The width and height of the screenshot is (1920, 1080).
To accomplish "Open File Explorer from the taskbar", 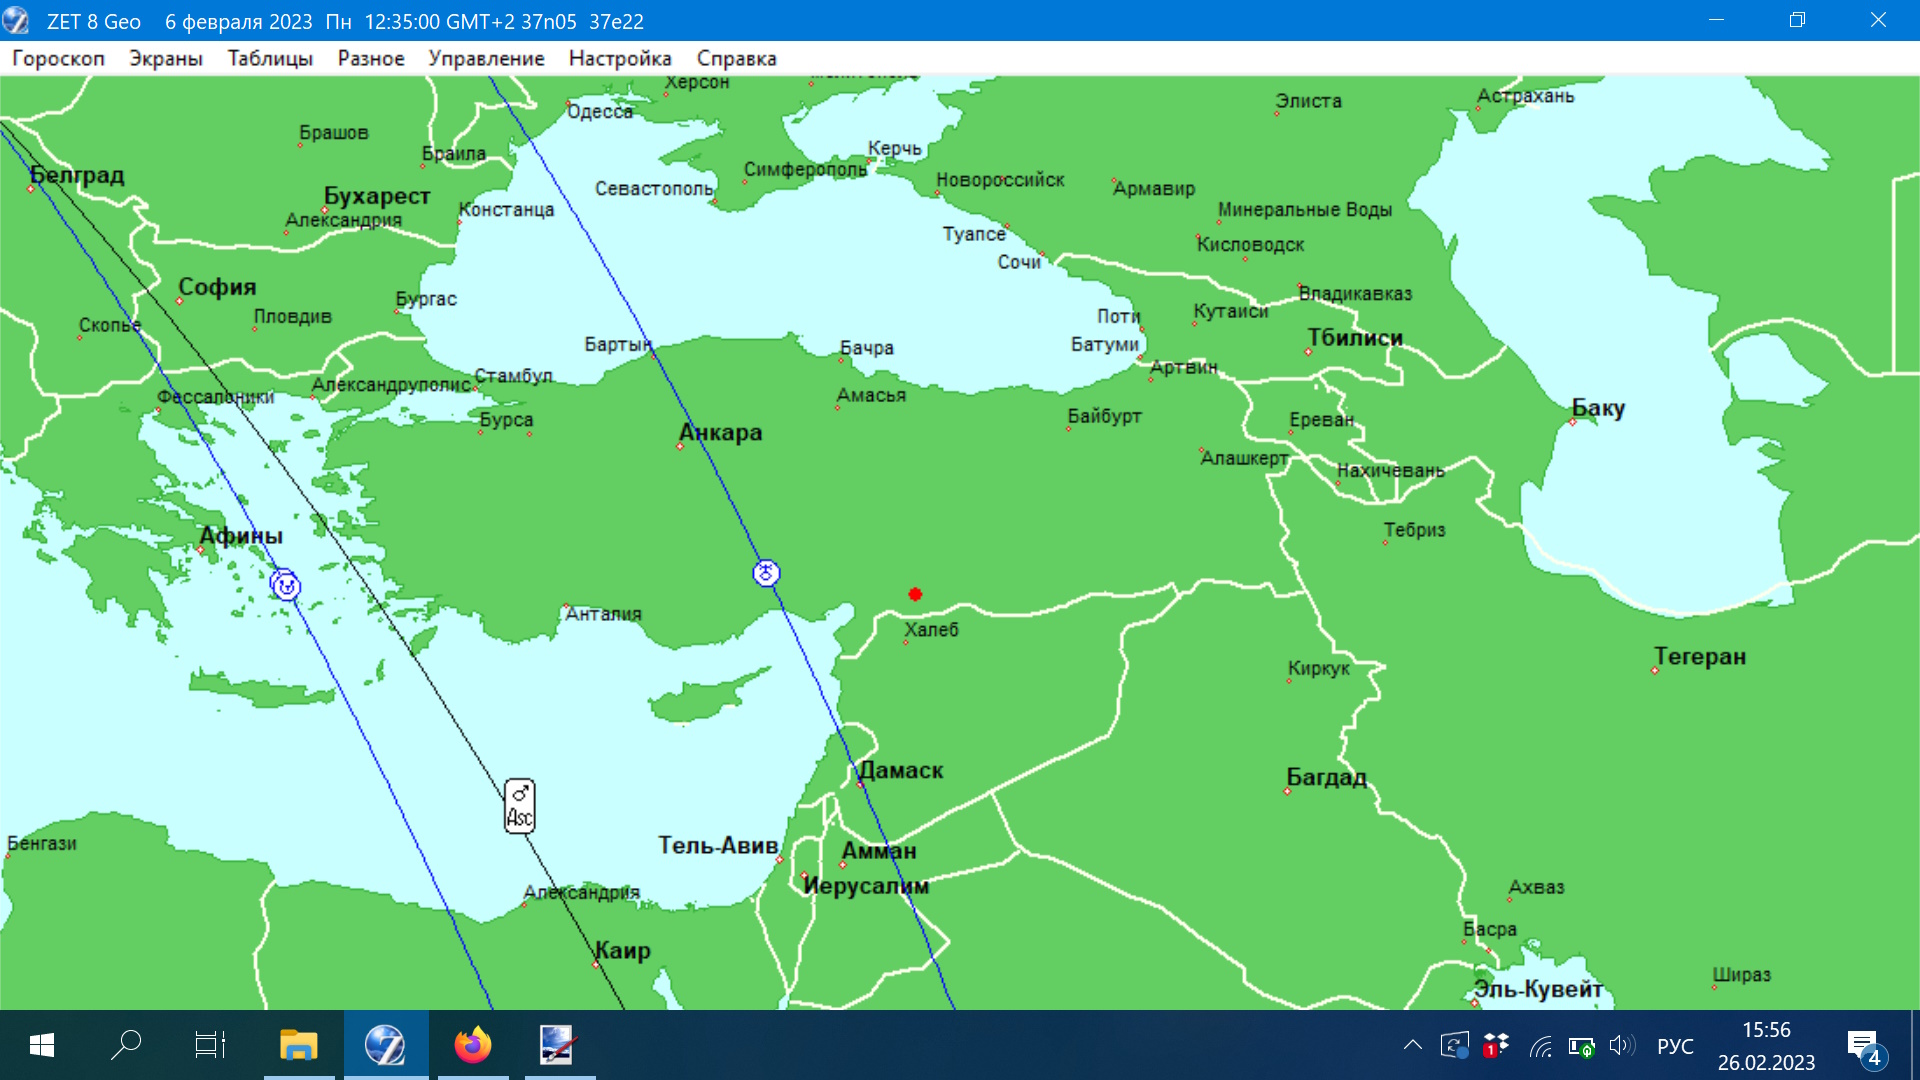I will click(298, 1046).
